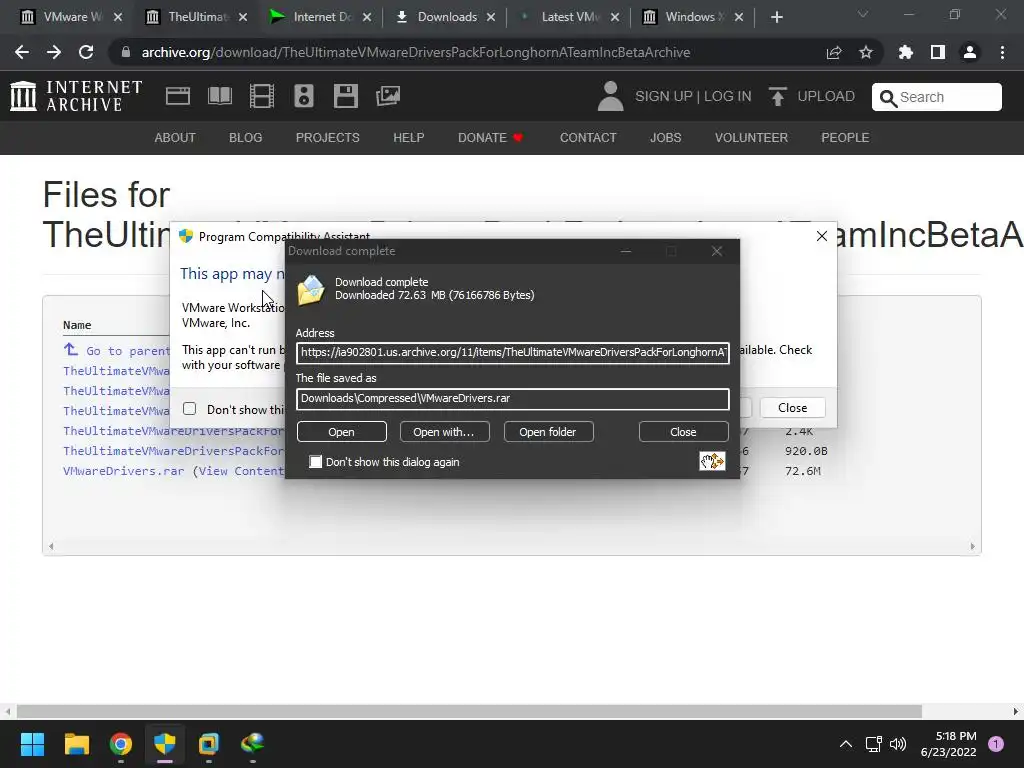
Task: Click Open with... in the download dialog
Action: click(444, 432)
